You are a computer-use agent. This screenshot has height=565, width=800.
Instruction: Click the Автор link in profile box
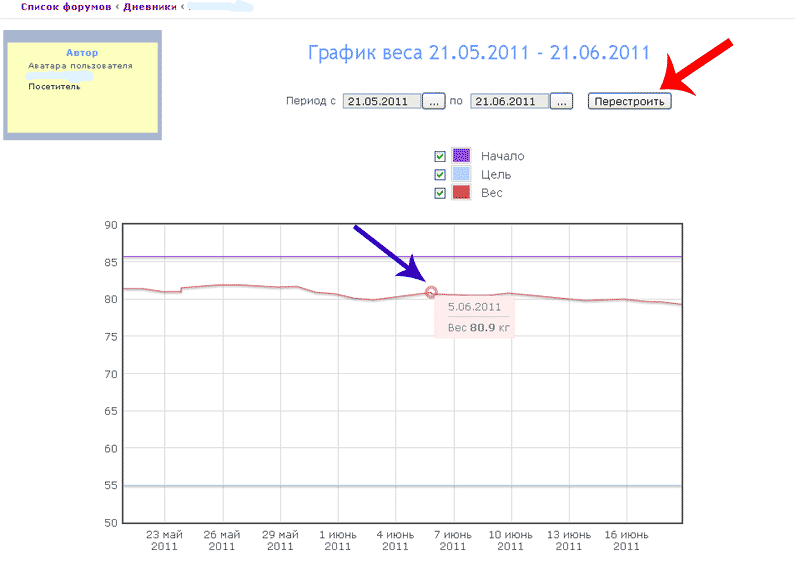[x=82, y=52]
